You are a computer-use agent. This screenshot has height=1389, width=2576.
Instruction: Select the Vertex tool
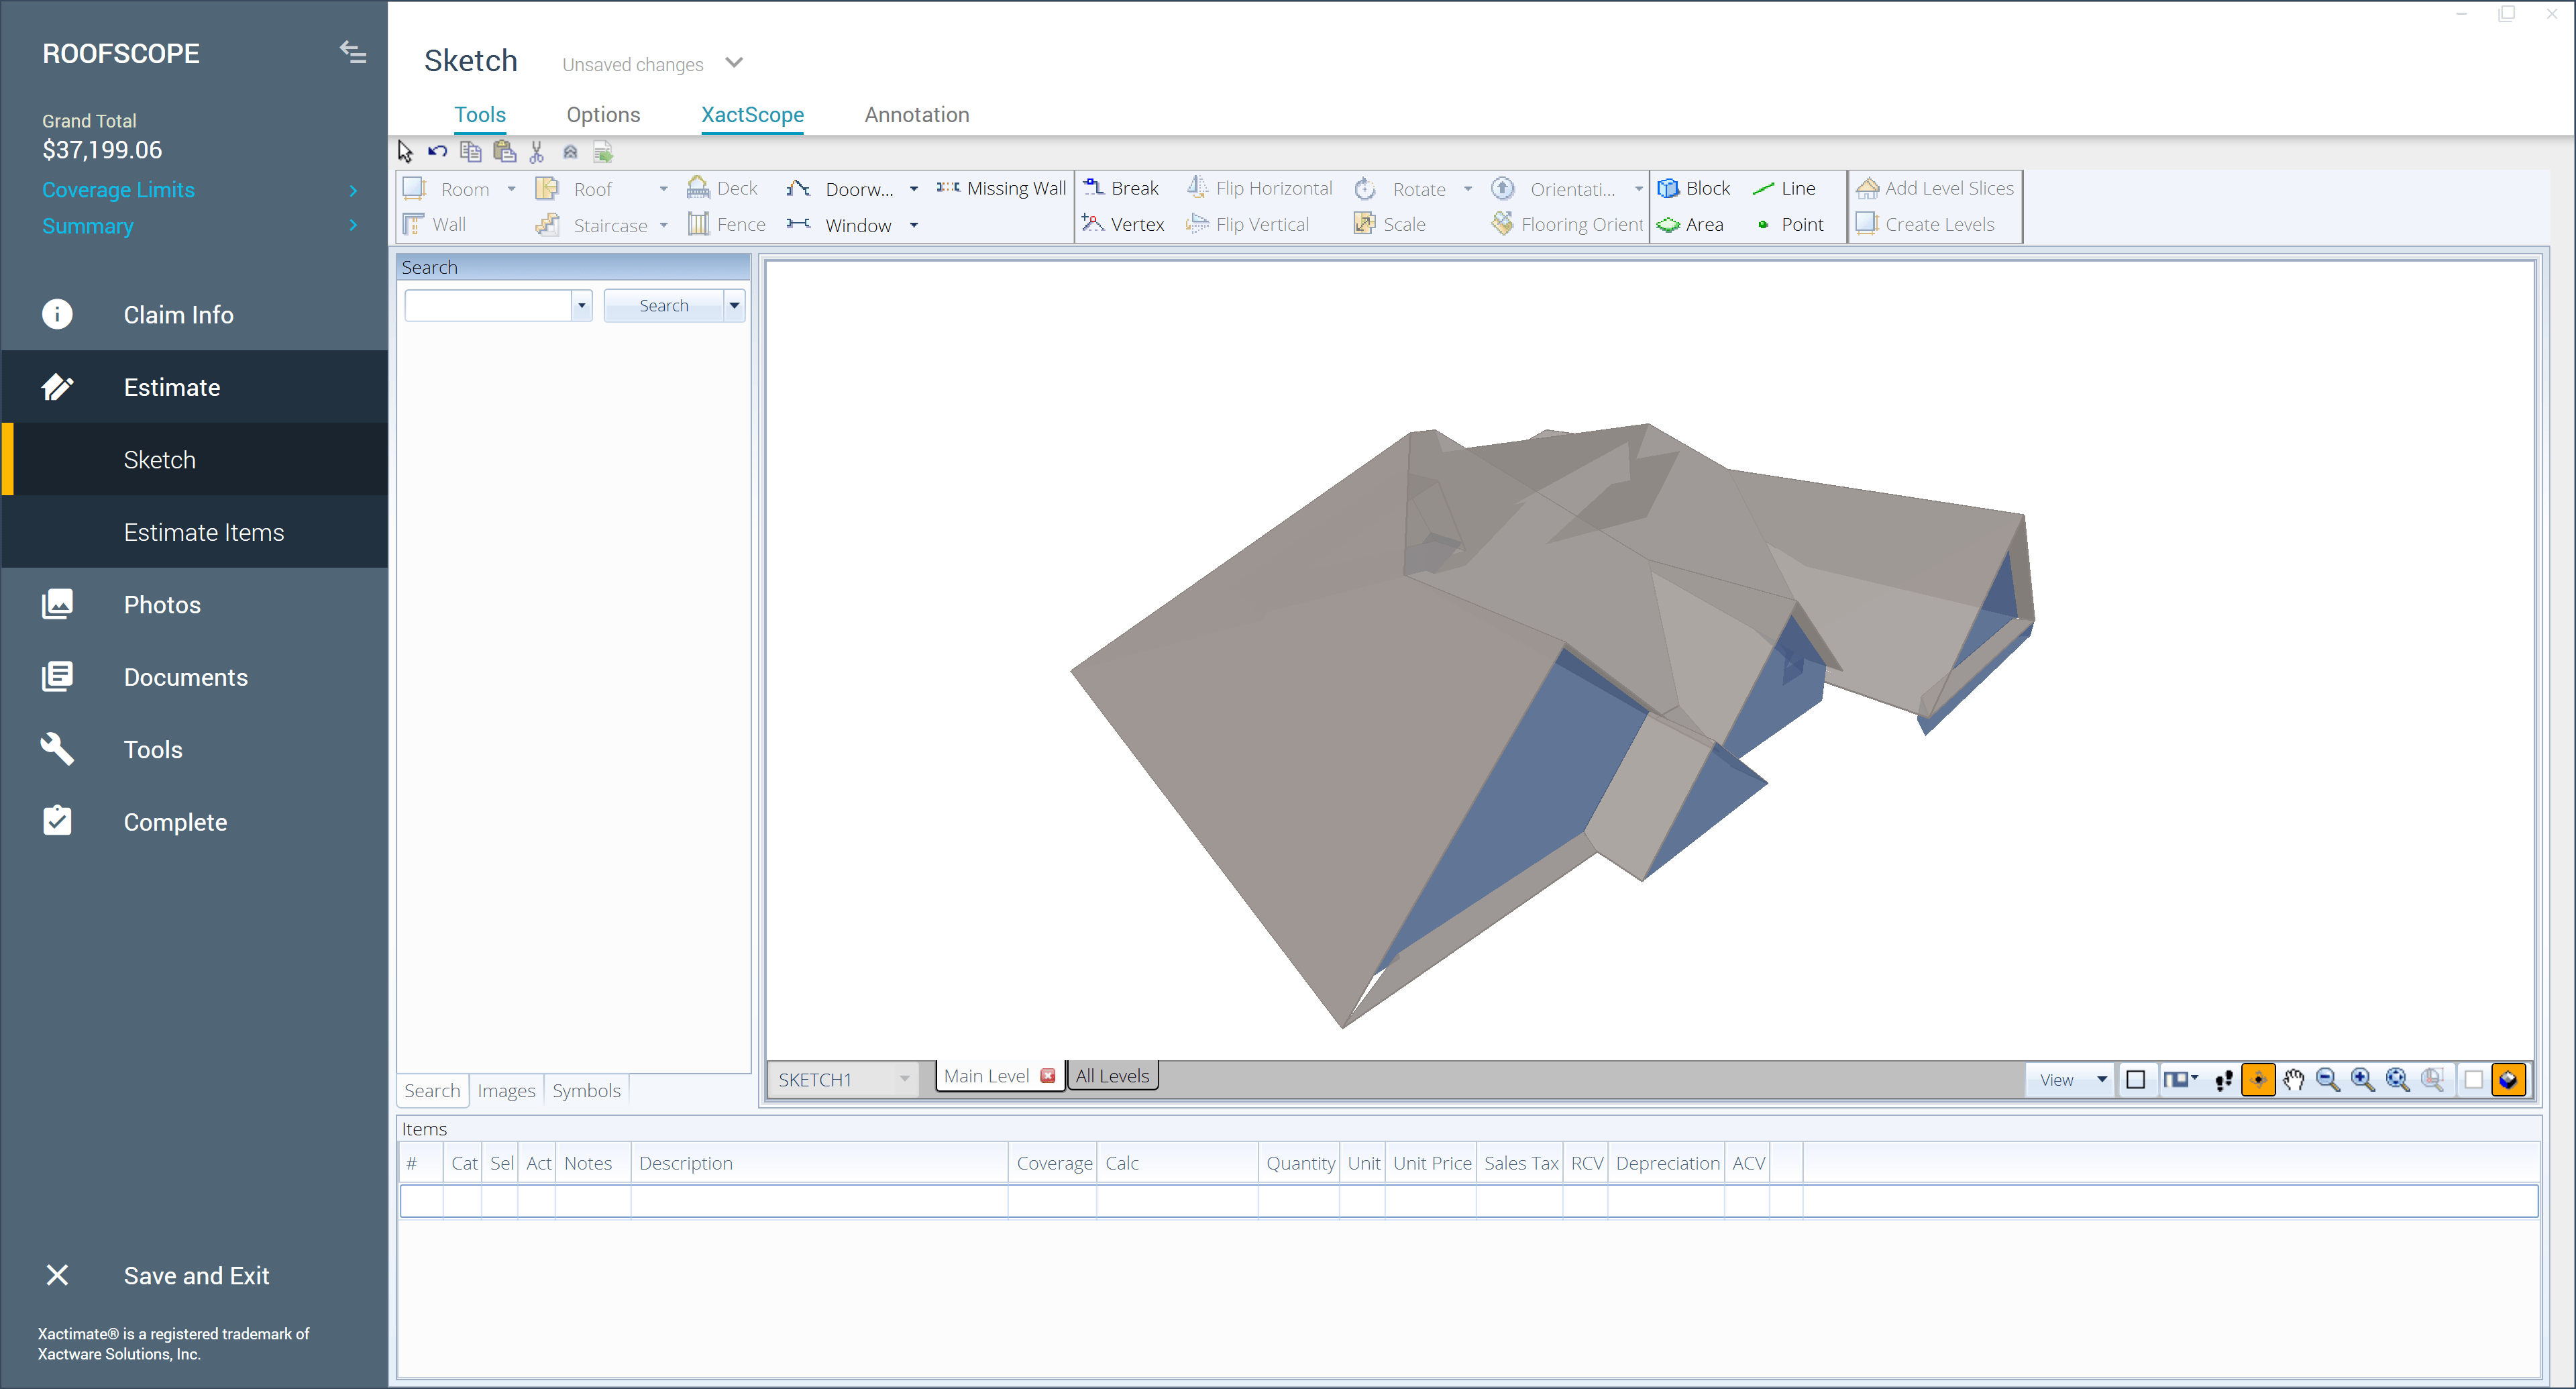coord(1124,224)
